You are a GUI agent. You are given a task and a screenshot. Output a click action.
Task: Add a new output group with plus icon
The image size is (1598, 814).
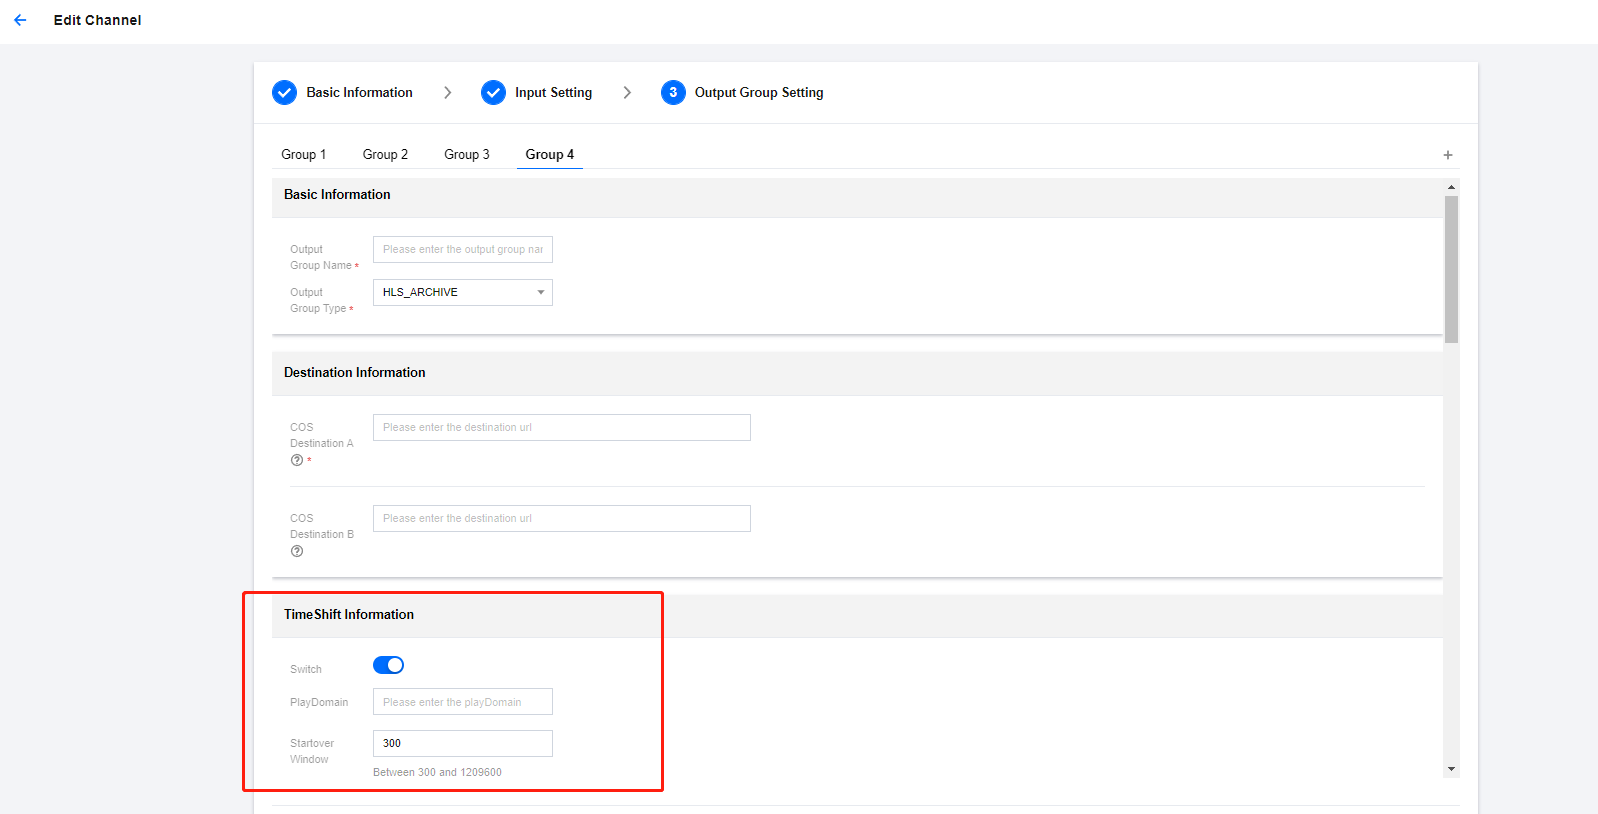tap(1447, 155)
